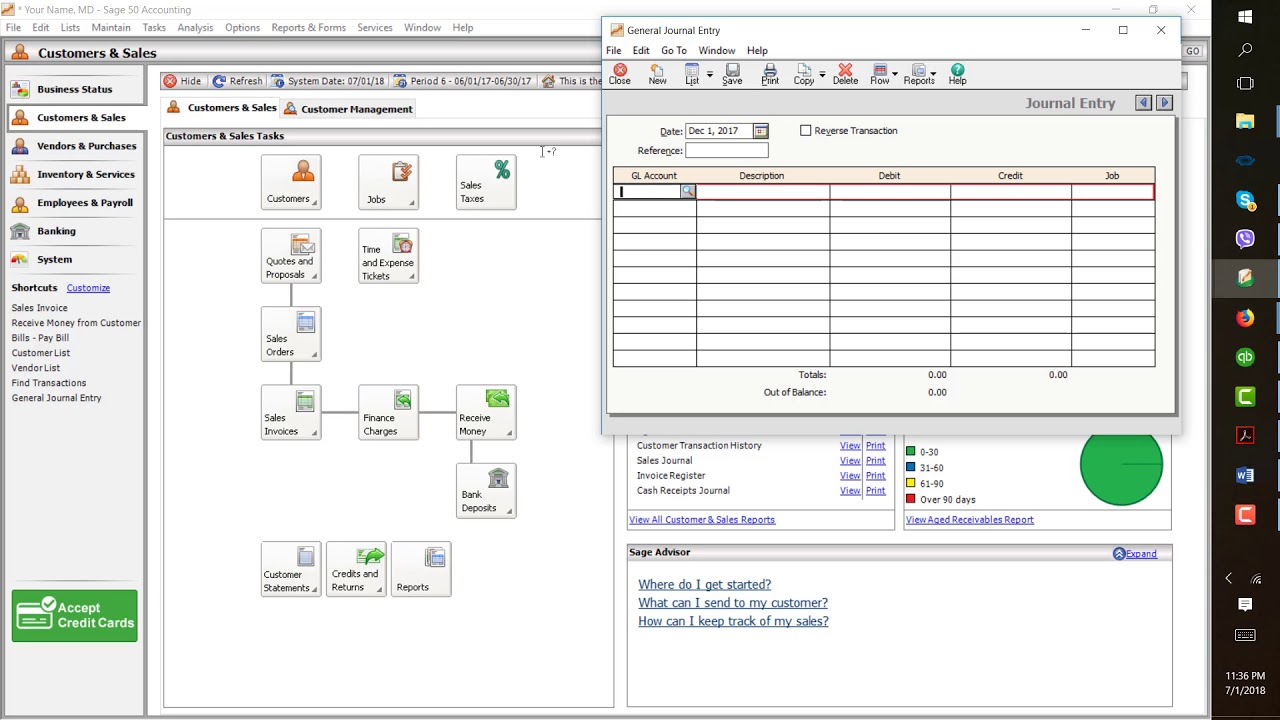Open Where do I get started link
The image size is (1280, 720).
tap(704, 584)
